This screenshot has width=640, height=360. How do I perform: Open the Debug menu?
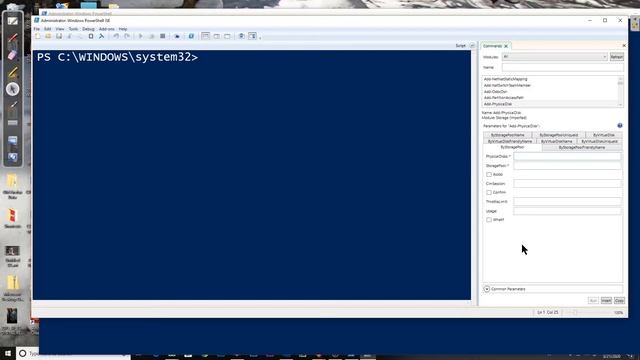(x=88, y=29)
